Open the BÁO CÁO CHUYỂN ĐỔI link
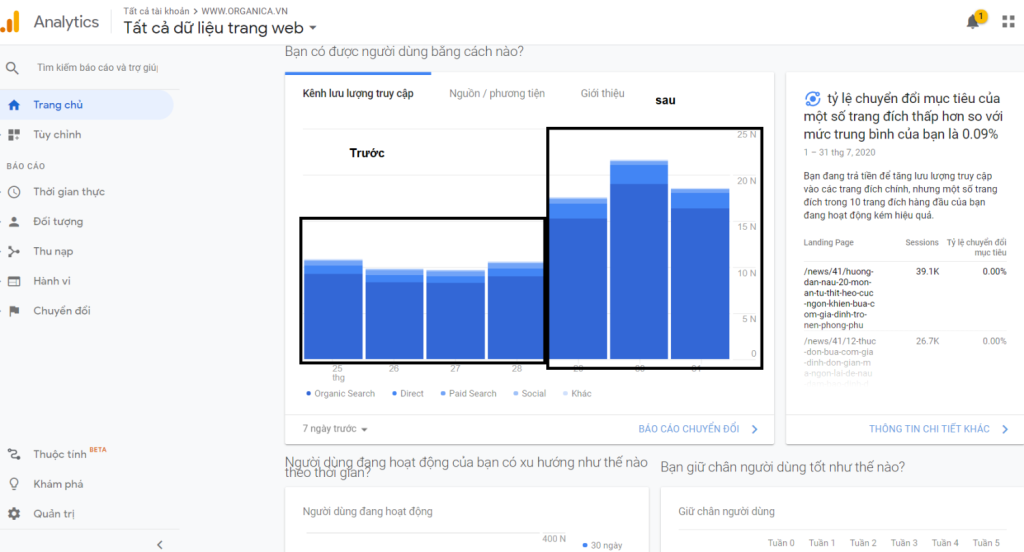1024x552 pixels. click(697, 429)
